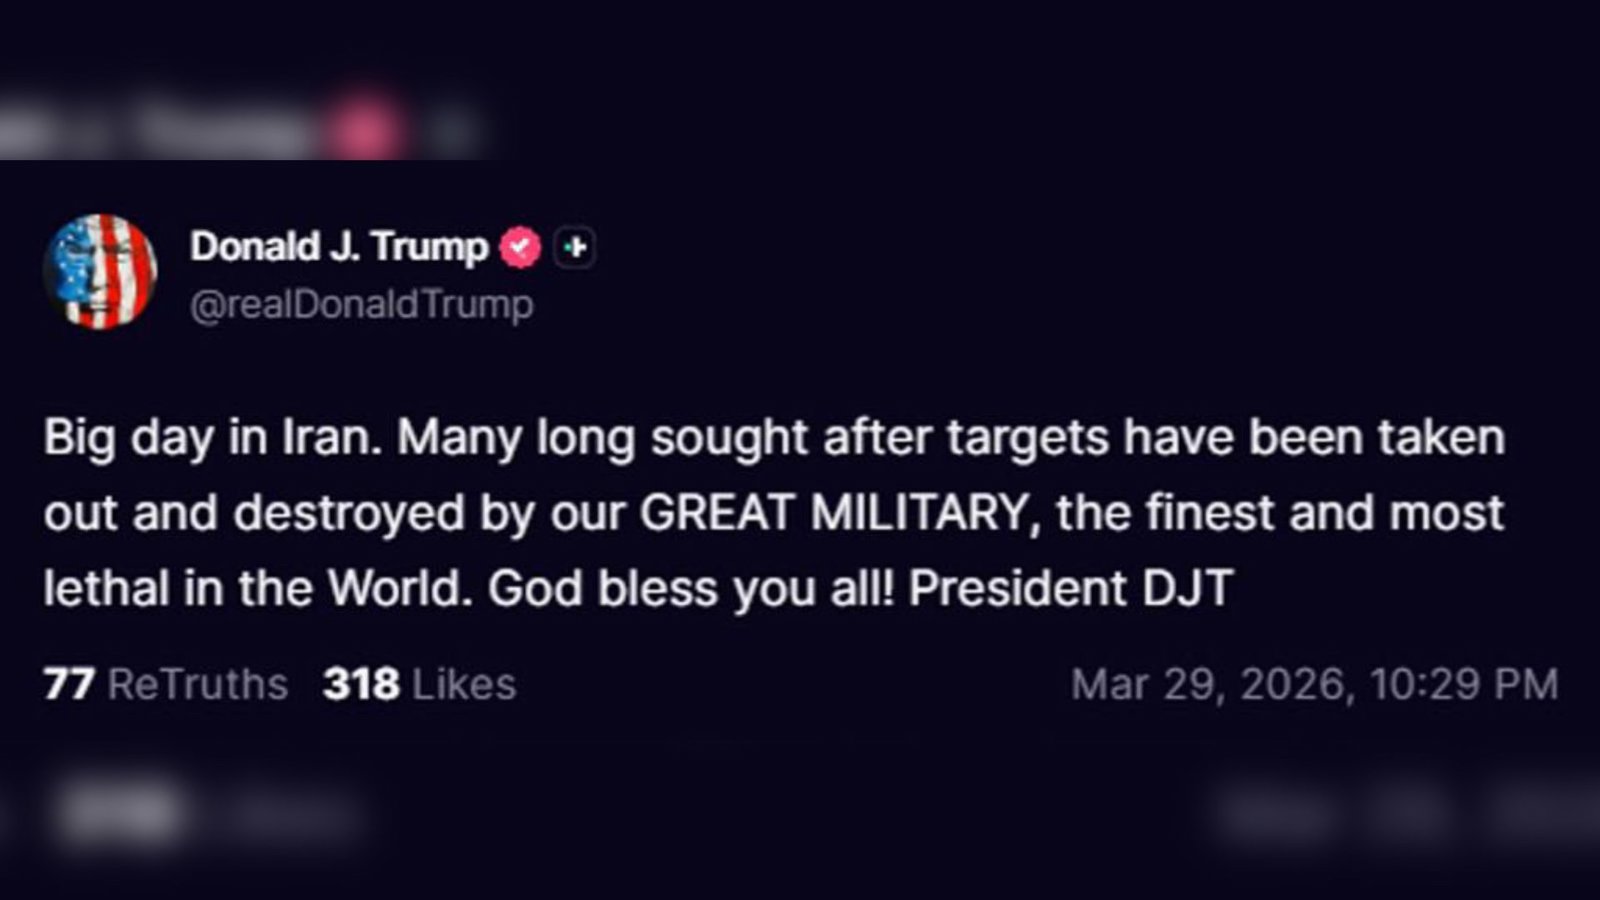Click the blurred gray icon right of pink badge
This screenshot has width=1600, height=900.
click(x=455, y=130)
